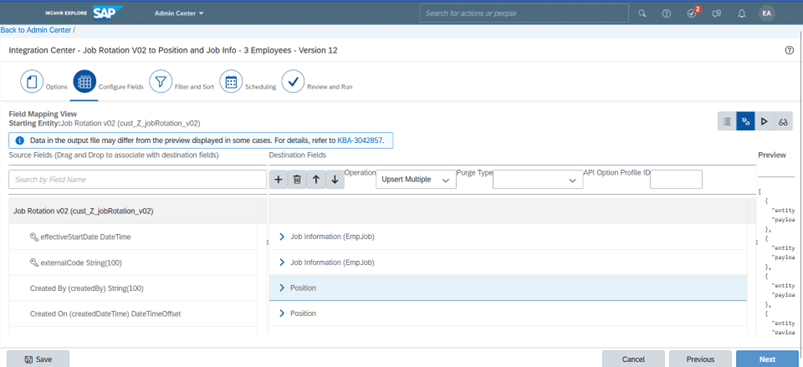The image size is (803, 367).
Task: Open the EA user avatar menu
Action: [x=767, y=14]
